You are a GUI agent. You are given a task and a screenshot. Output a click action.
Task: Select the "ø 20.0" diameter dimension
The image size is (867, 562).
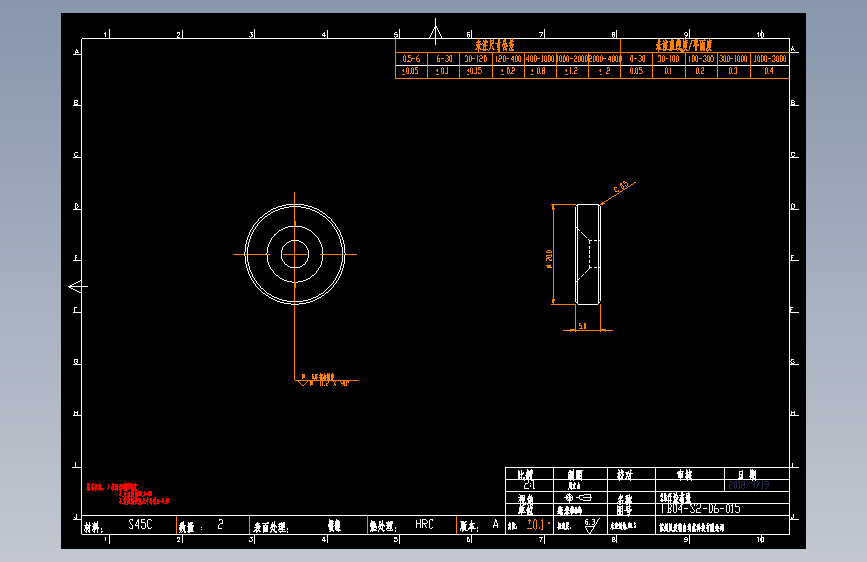(x=549, y=259)
